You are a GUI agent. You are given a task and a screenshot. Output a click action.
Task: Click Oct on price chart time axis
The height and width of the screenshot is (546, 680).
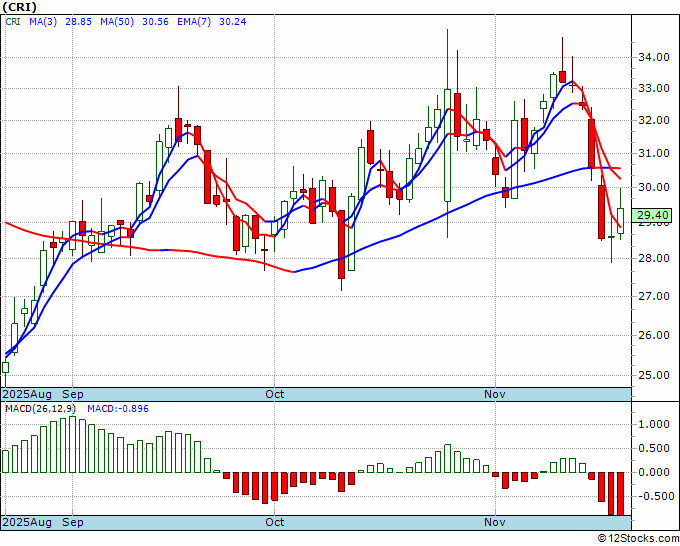click(x=275, y=394)
